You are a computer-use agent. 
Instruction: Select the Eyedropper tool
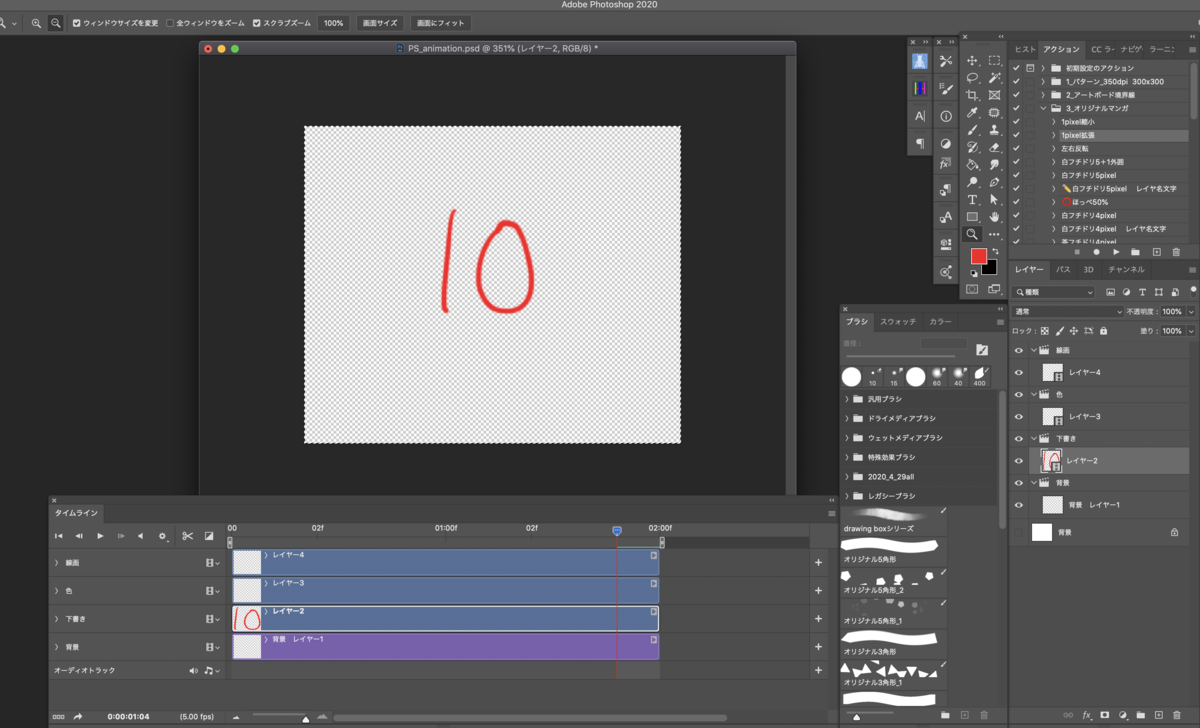tap(972, 113)
